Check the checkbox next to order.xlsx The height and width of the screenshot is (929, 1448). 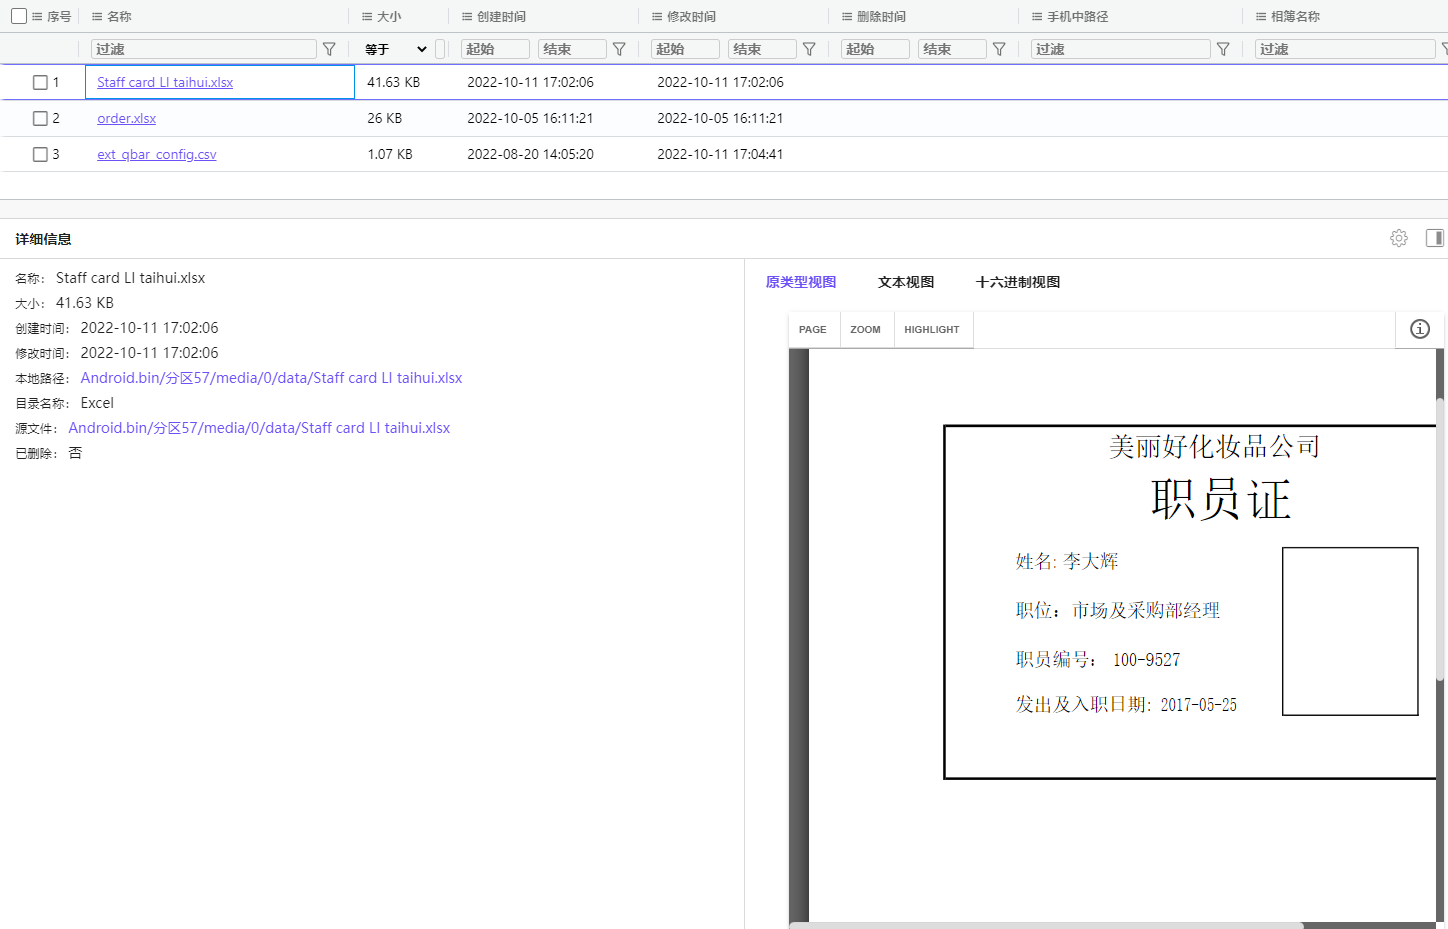coord(40,118)
